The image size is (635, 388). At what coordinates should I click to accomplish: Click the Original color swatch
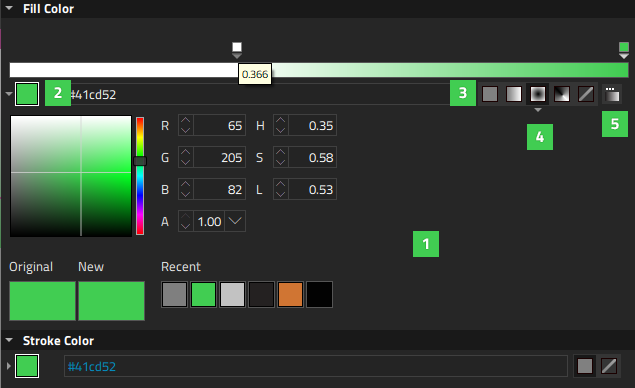43,301
